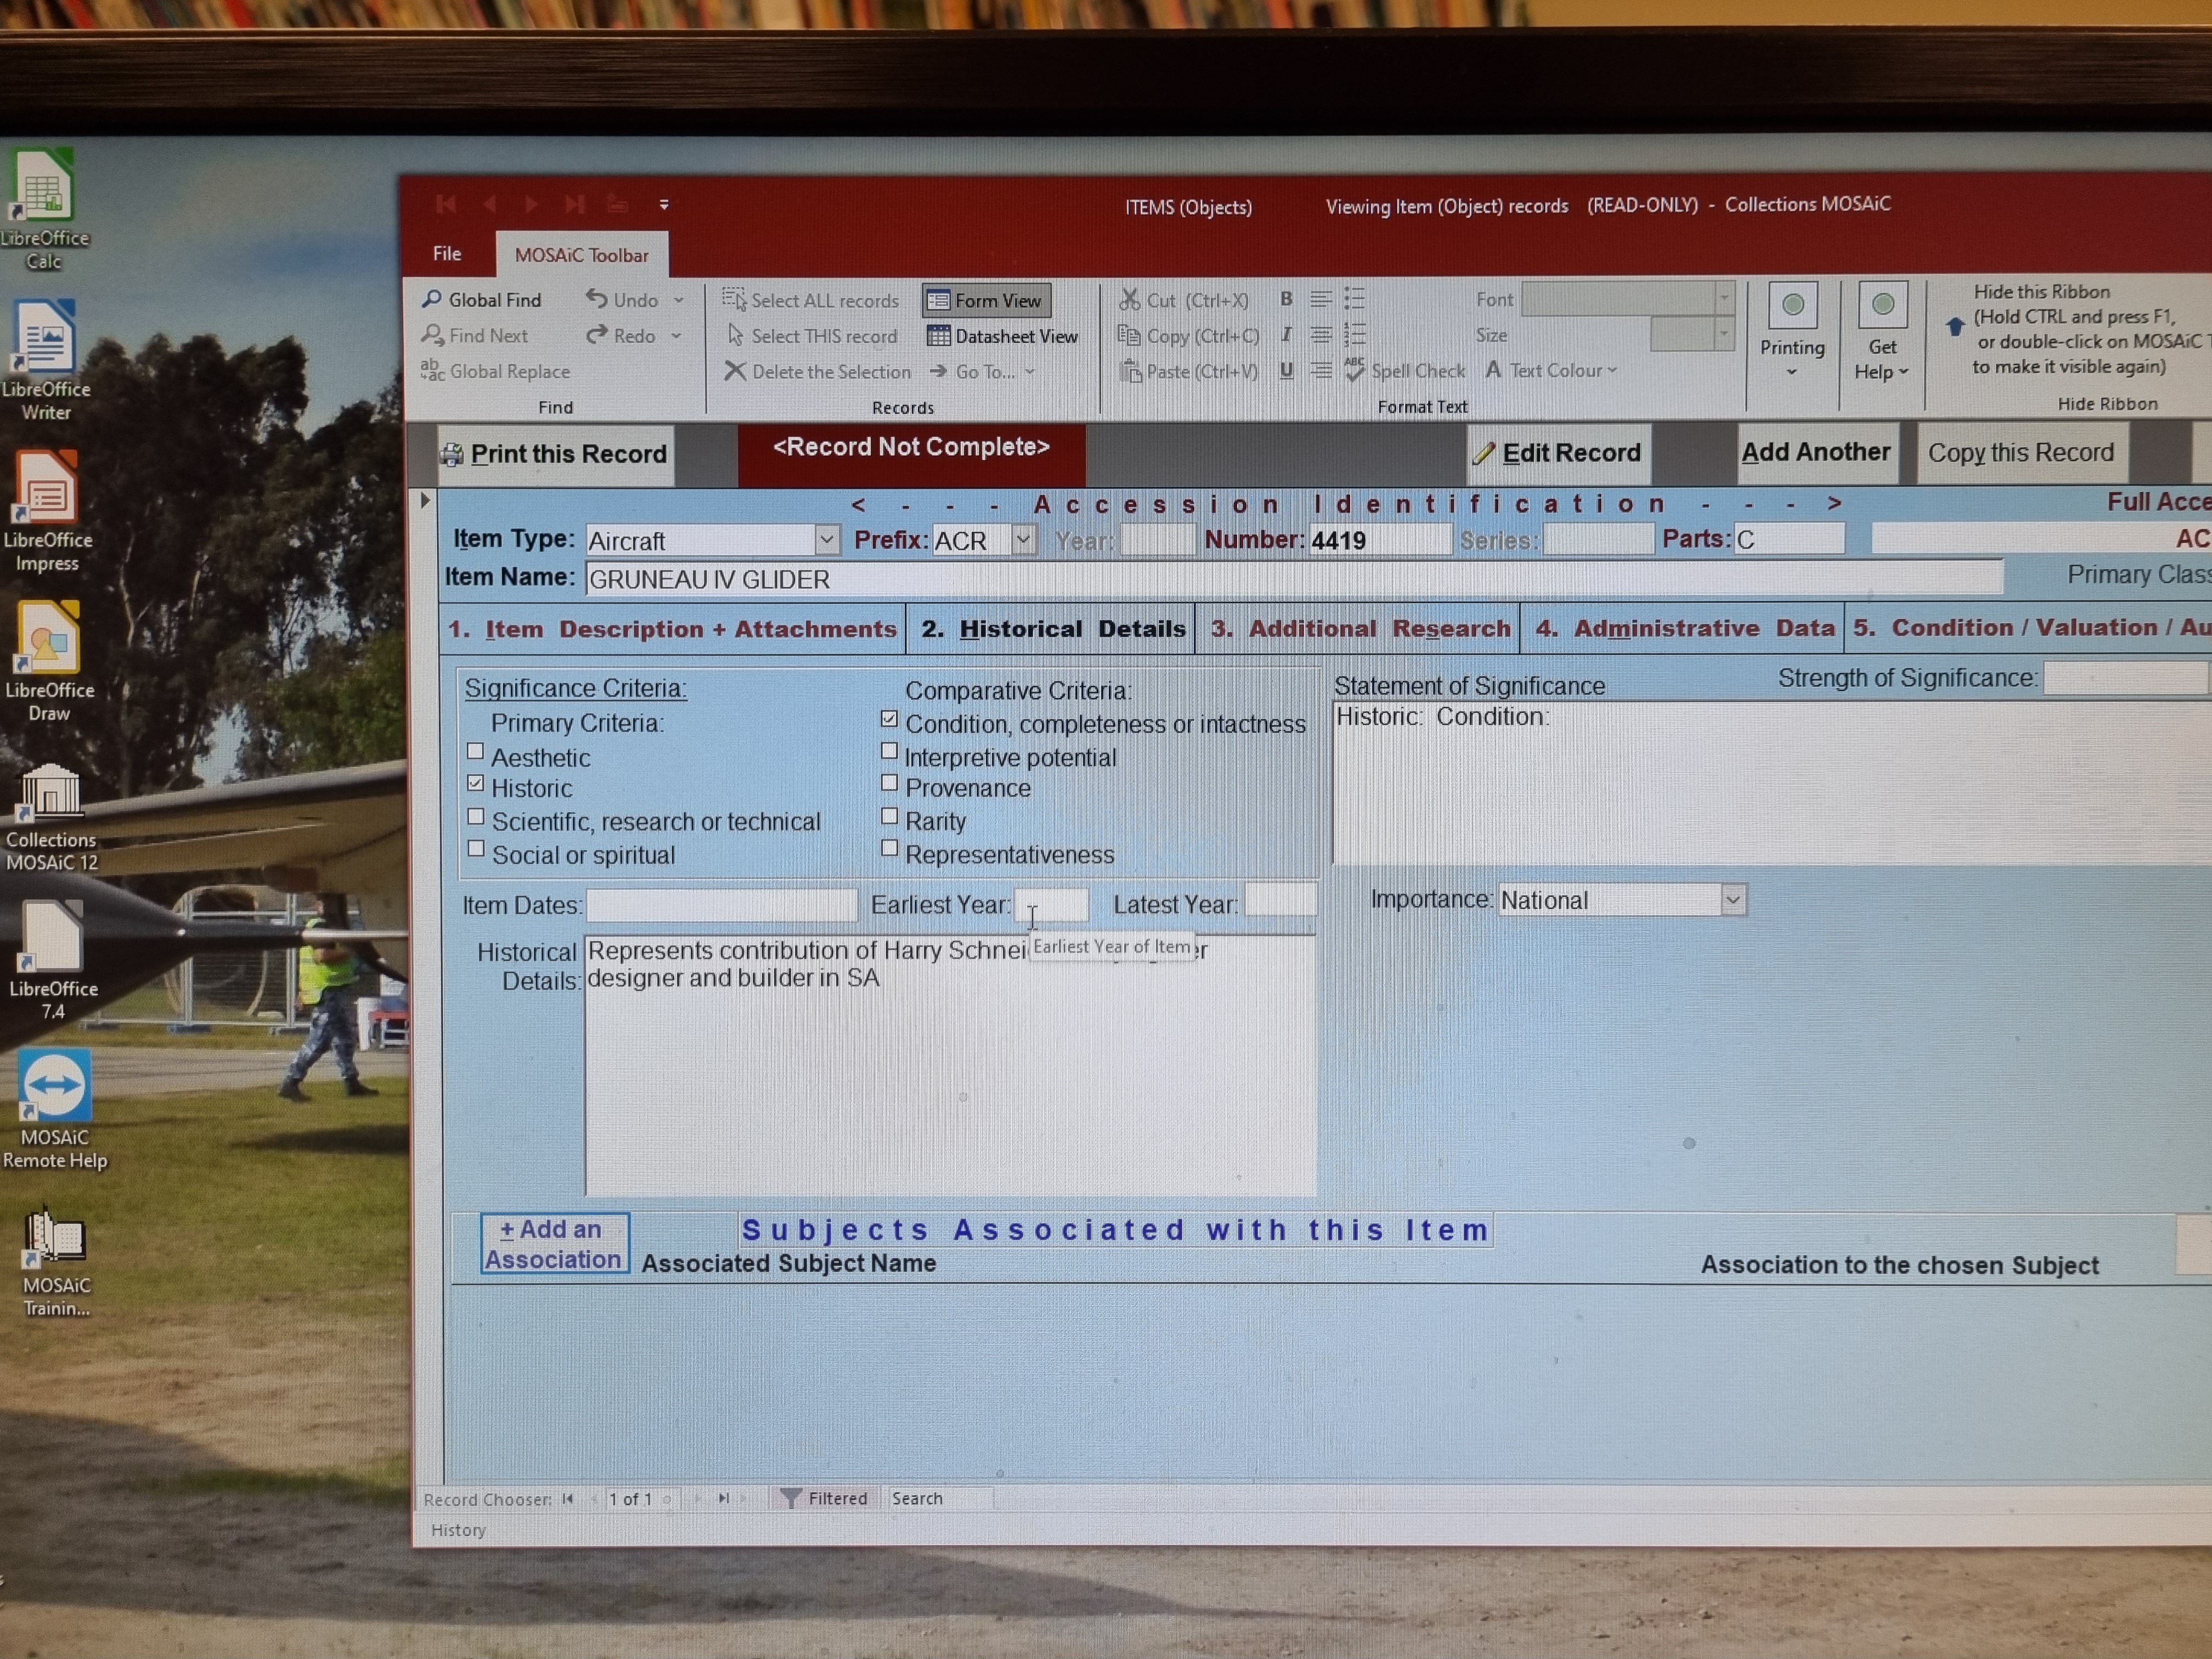Tick the Provenance checkbox

point(889,783)
